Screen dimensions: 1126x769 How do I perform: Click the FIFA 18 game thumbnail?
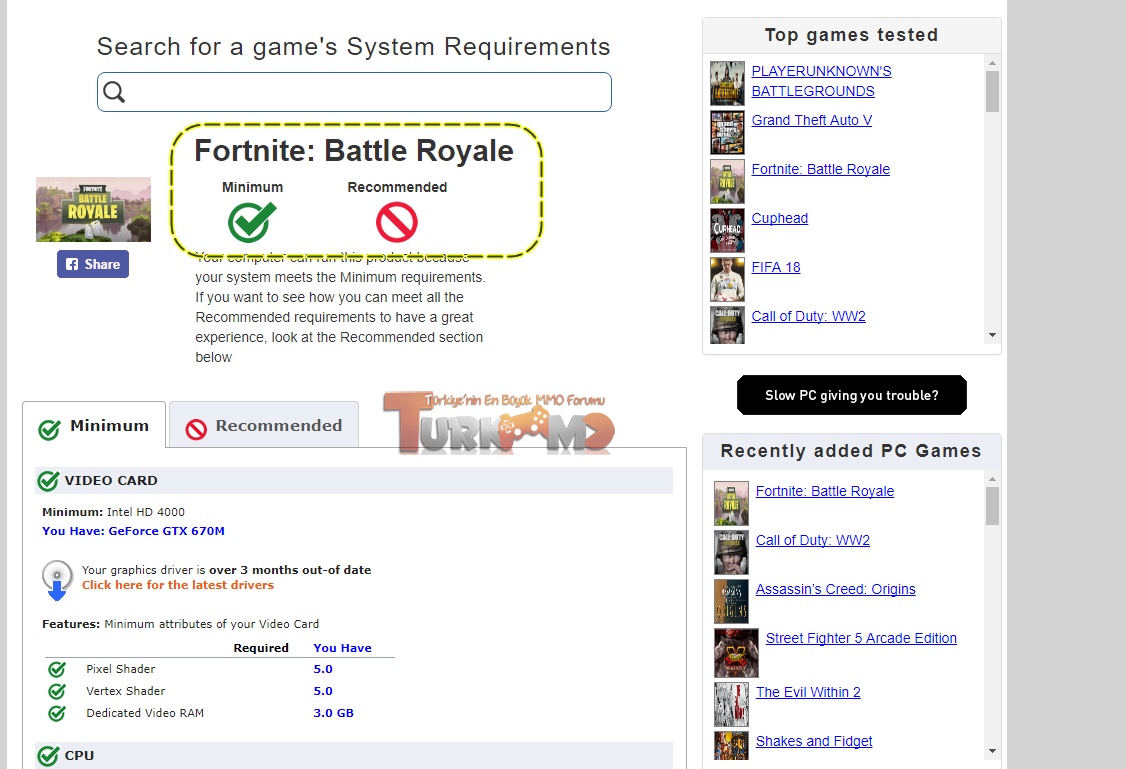point(727,279)
